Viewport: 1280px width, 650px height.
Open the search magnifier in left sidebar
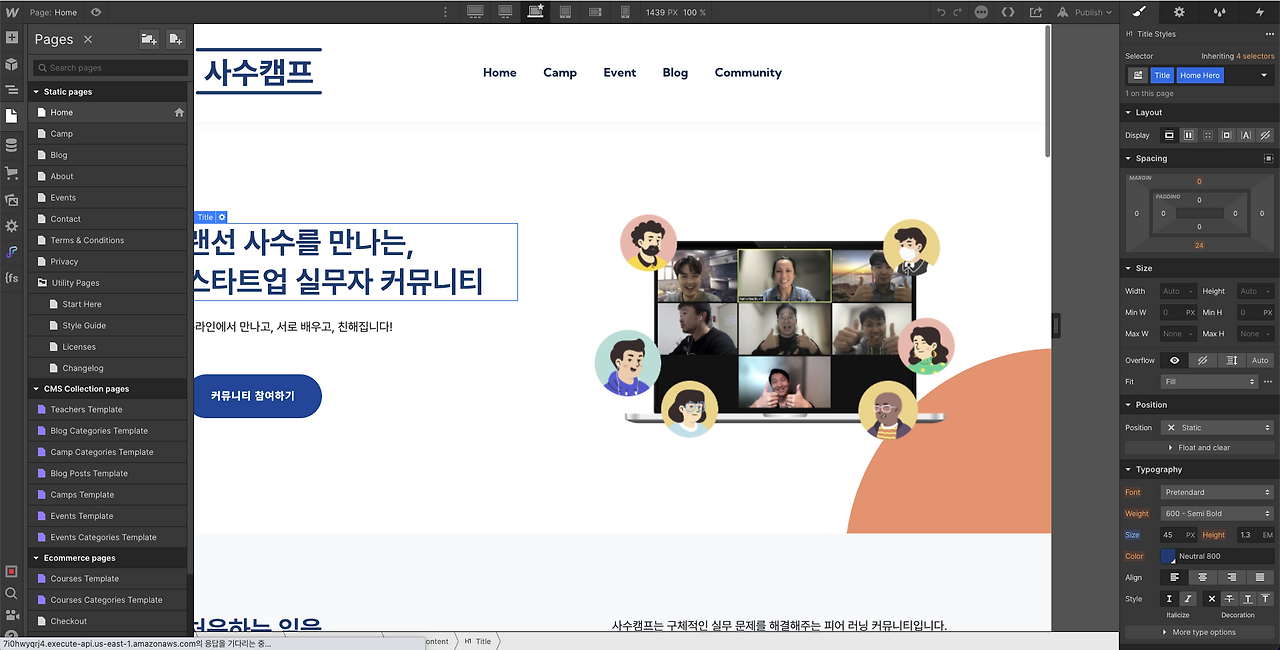pos(12,593)
